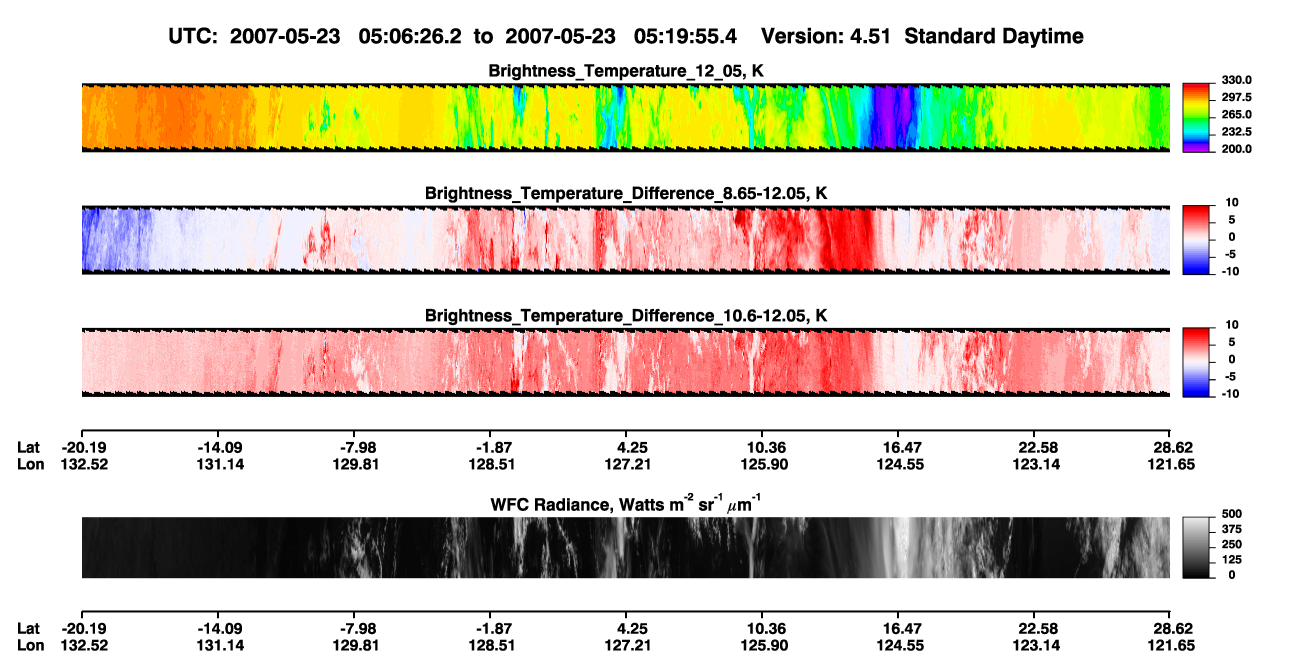Image resolution: width=1300 pixels, height=667 pixels.
Task: Click the UTC time range in the title
Action: pos(455,36)
